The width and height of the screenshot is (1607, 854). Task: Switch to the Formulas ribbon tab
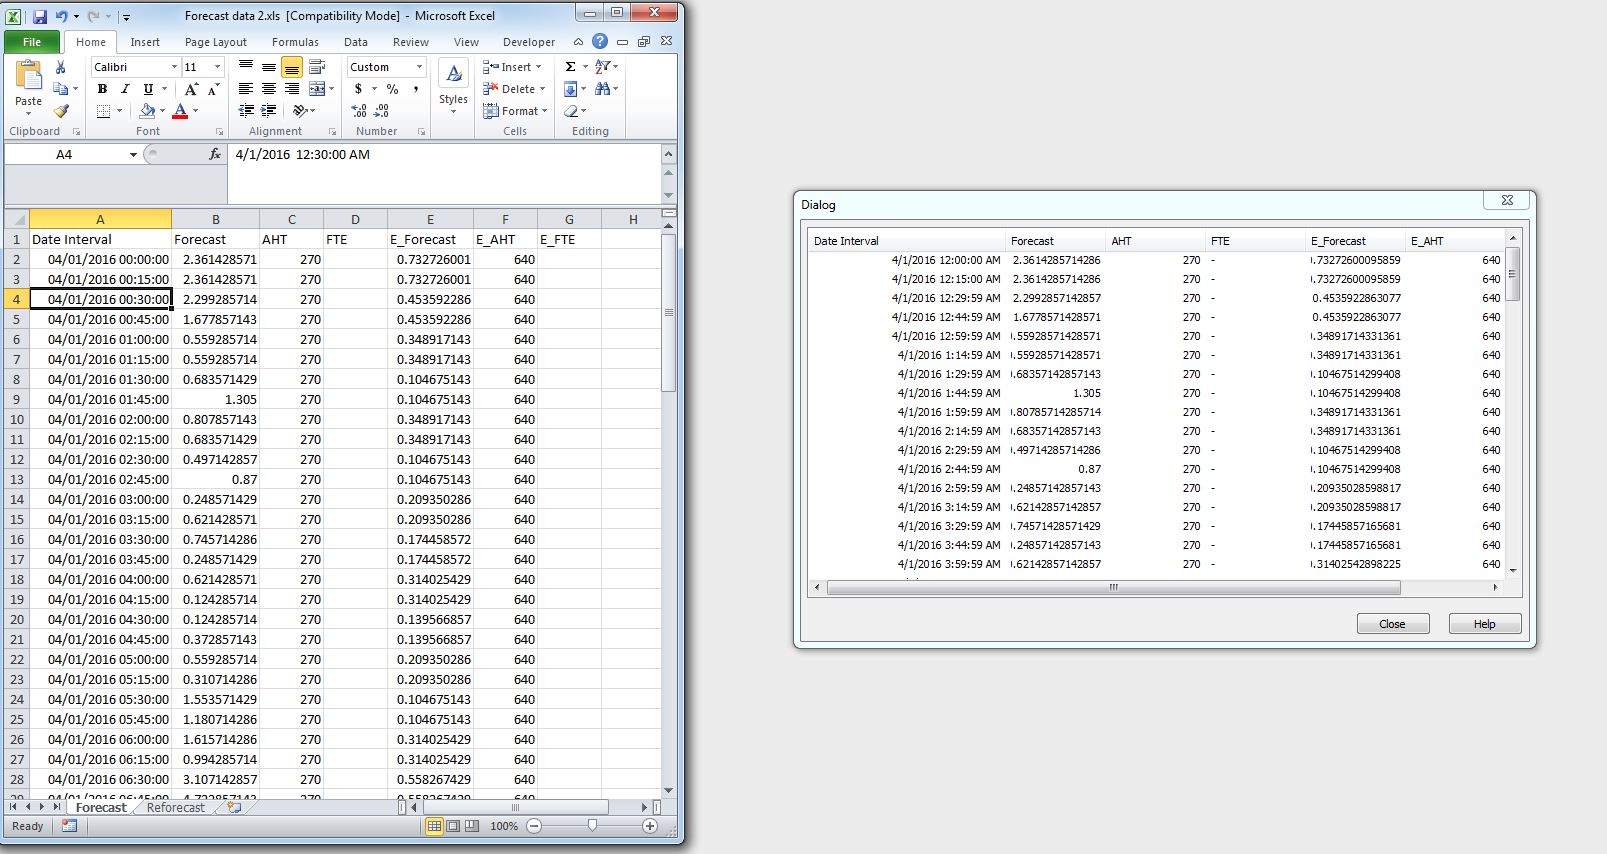[x=295, y=42]
